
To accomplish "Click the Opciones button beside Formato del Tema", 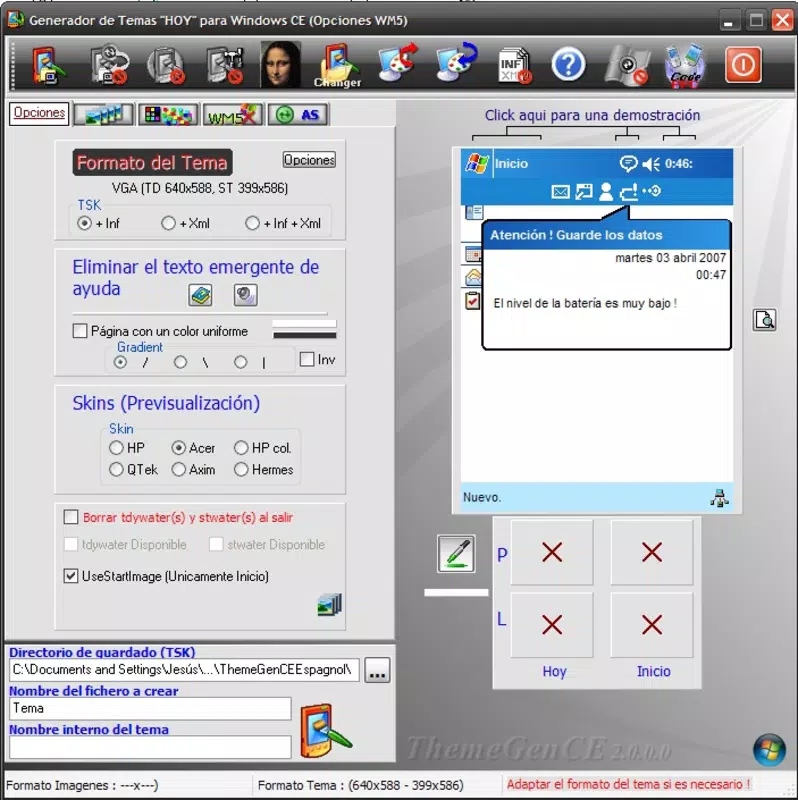I will click(309, 160).
